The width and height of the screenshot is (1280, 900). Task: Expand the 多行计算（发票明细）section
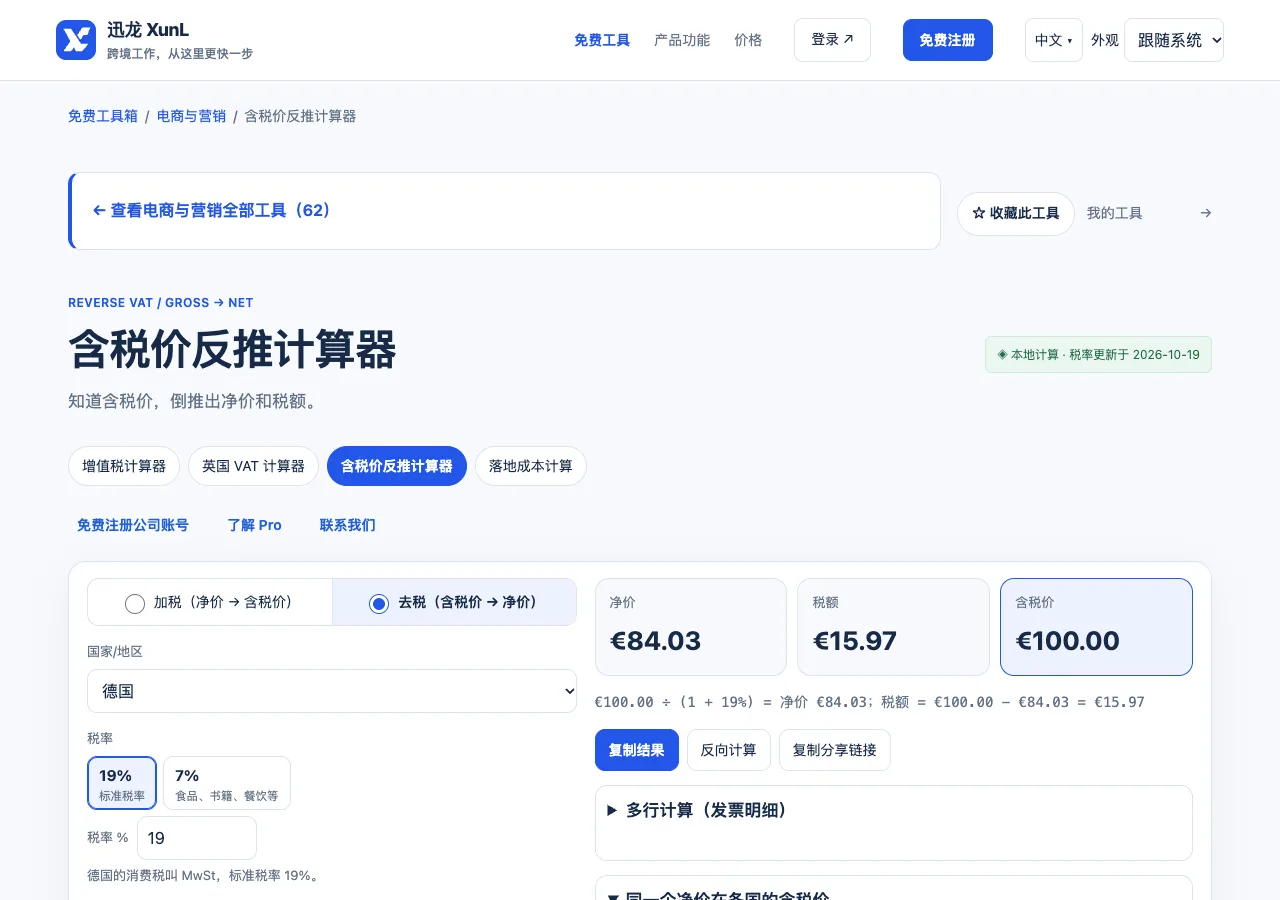coord(894,811)
